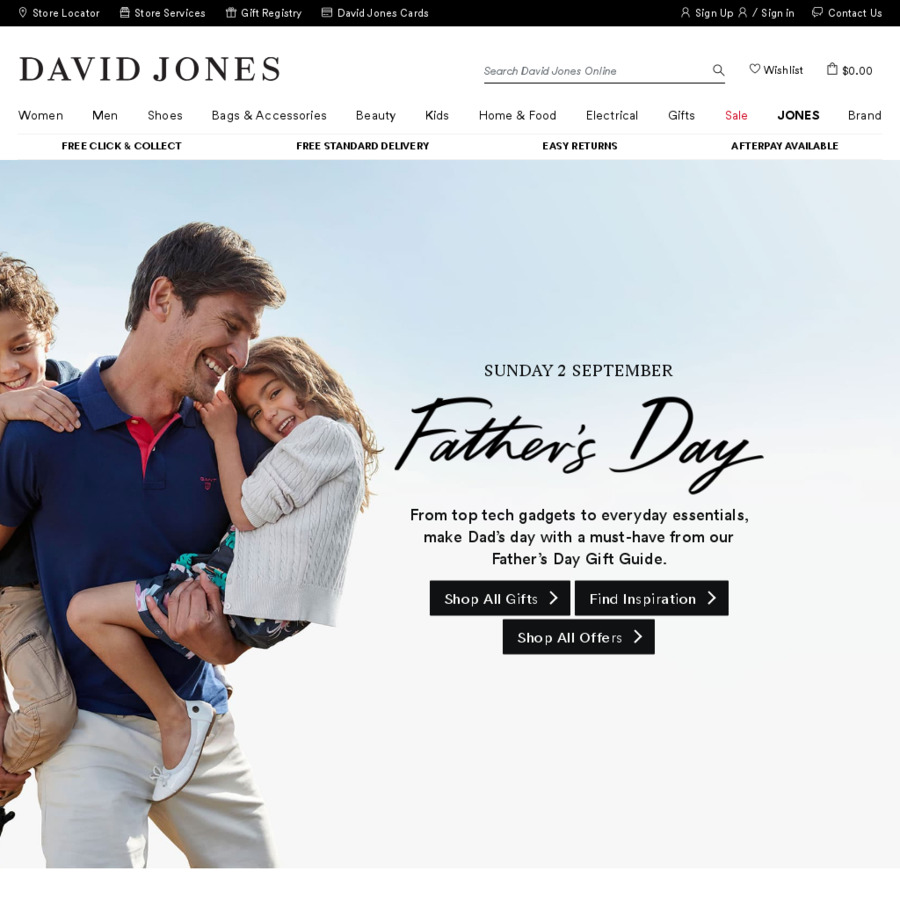The width and height of the screenshot is (900, 900).
Task: Open the Sale menu item
Action: (x=736, y=115)
